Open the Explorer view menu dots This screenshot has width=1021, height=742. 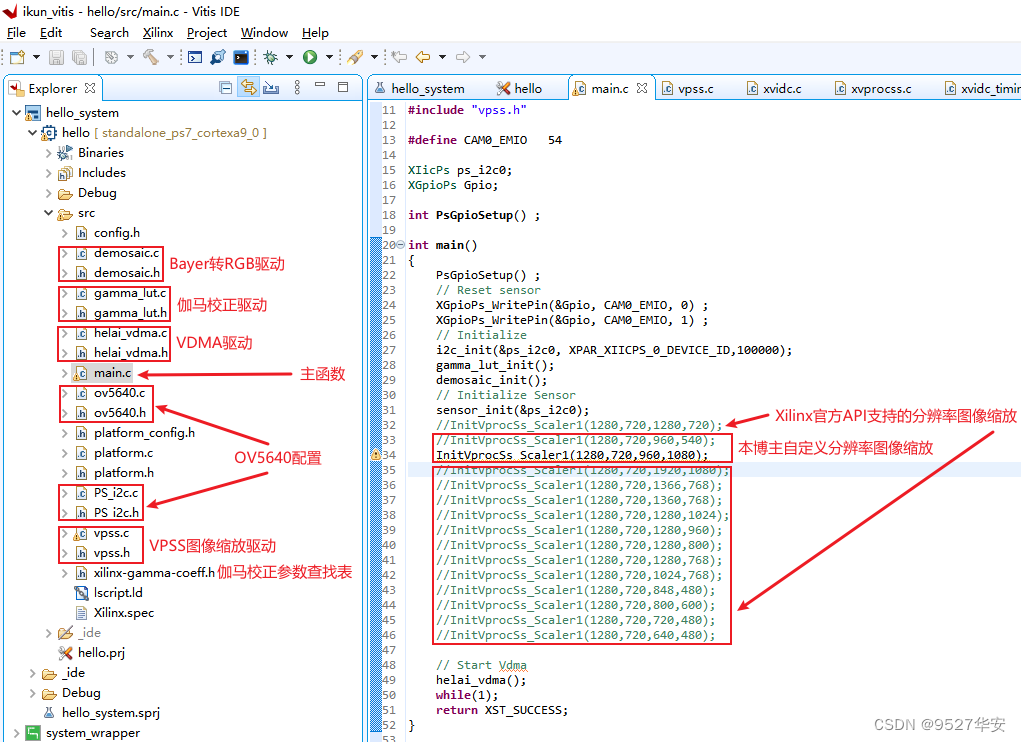297,87
